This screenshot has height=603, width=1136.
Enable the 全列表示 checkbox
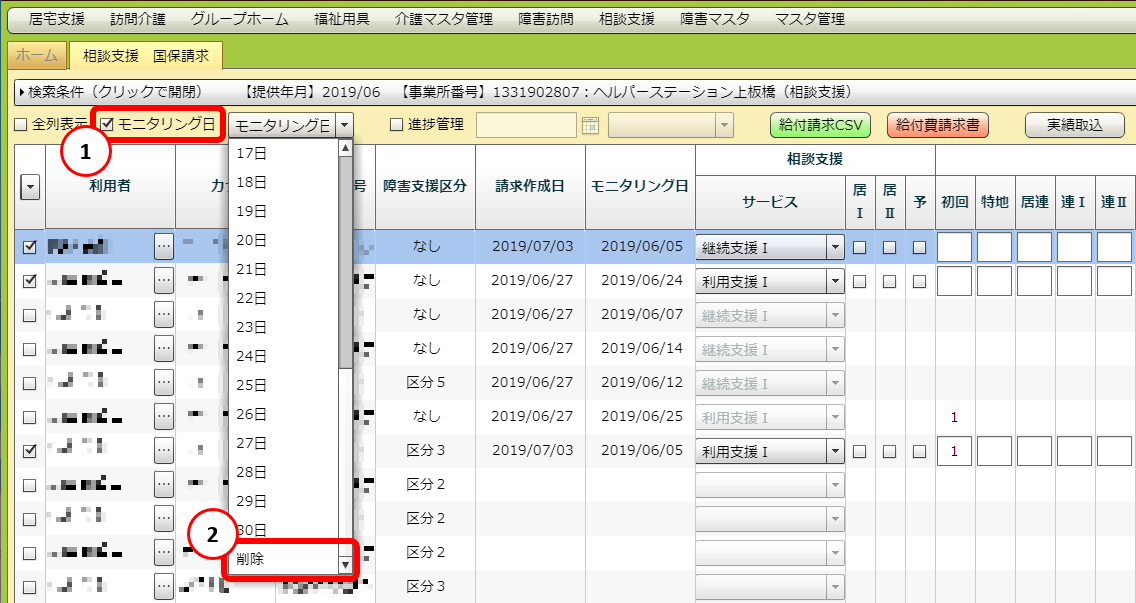click(21, 125)
